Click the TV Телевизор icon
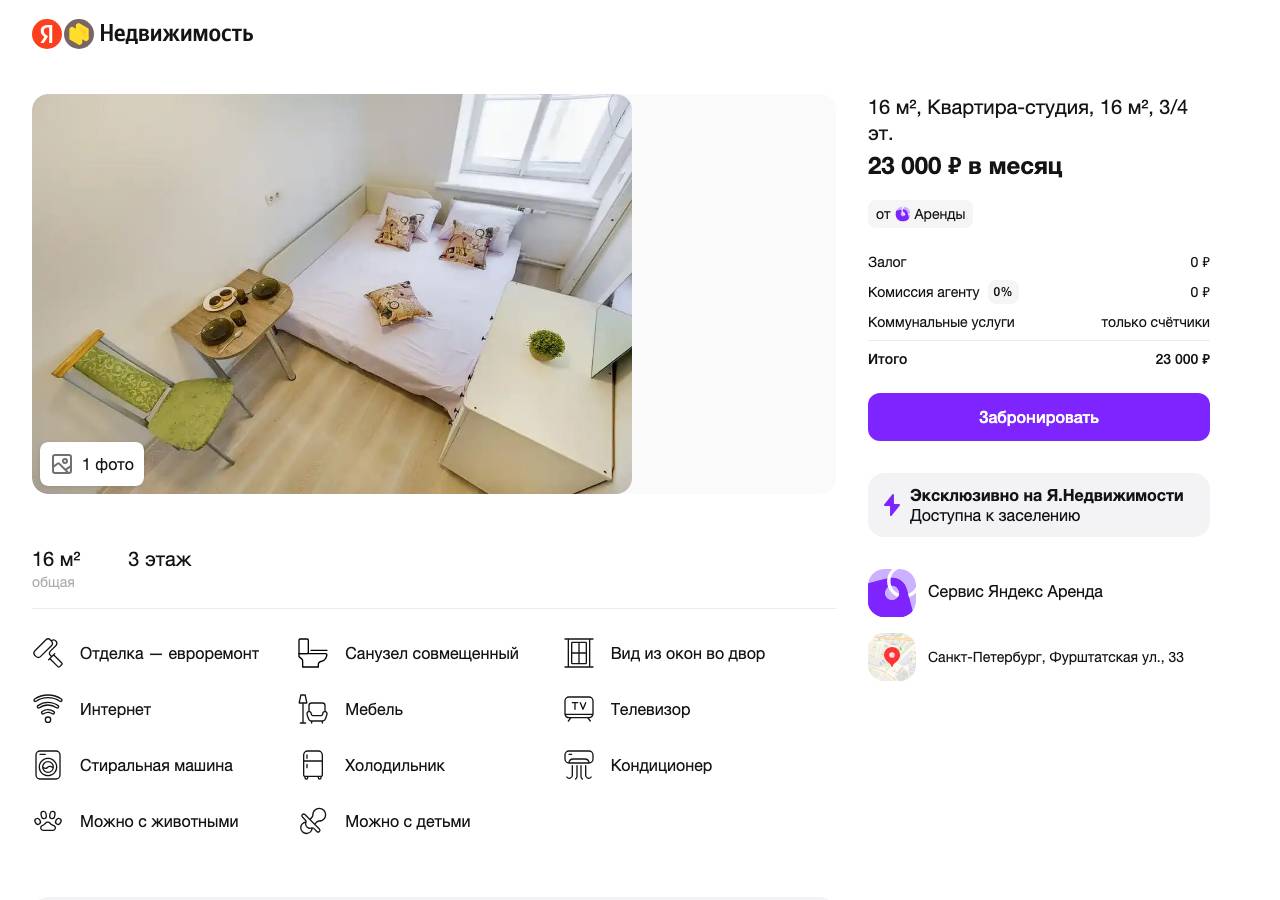The width and height of the screenshot is (1280, 900). [579, 709]
